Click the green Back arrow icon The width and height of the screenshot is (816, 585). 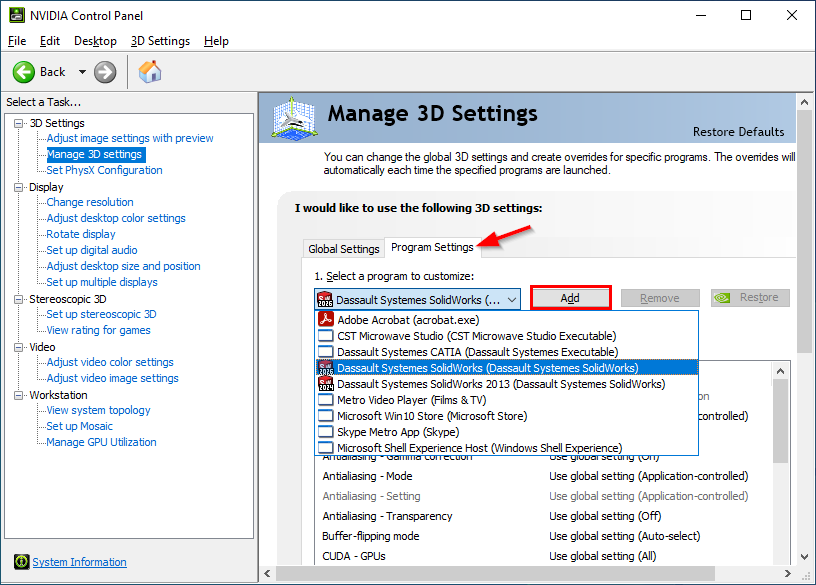click(23, 72)
